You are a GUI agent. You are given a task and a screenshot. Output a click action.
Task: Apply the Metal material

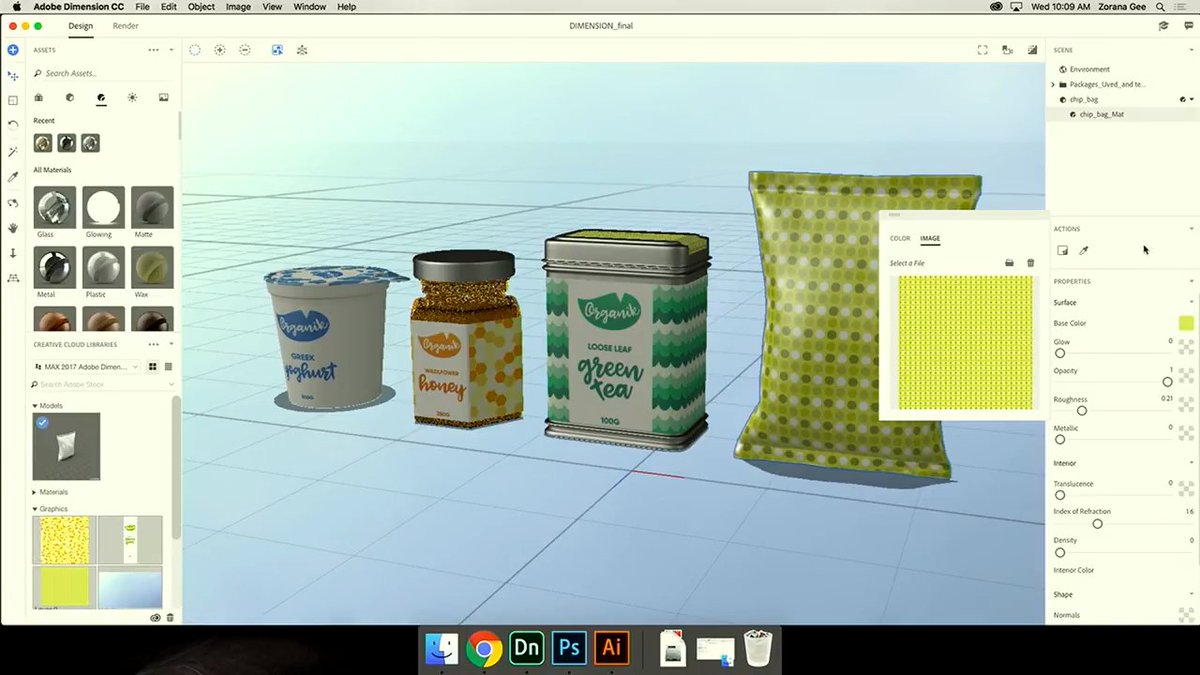(55, 267)
